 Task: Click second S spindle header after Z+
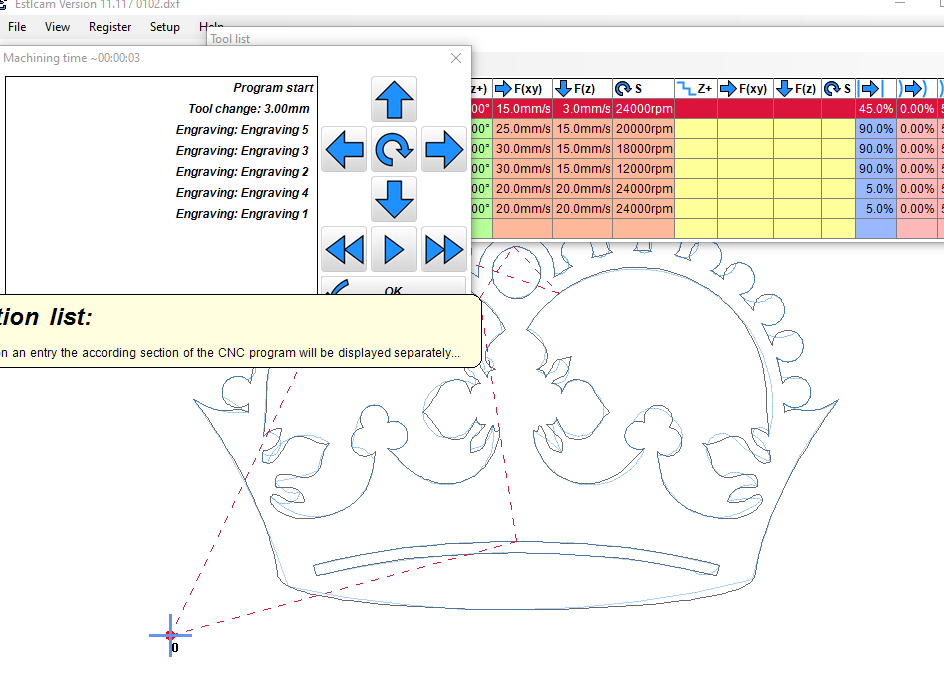pos(838,89)
